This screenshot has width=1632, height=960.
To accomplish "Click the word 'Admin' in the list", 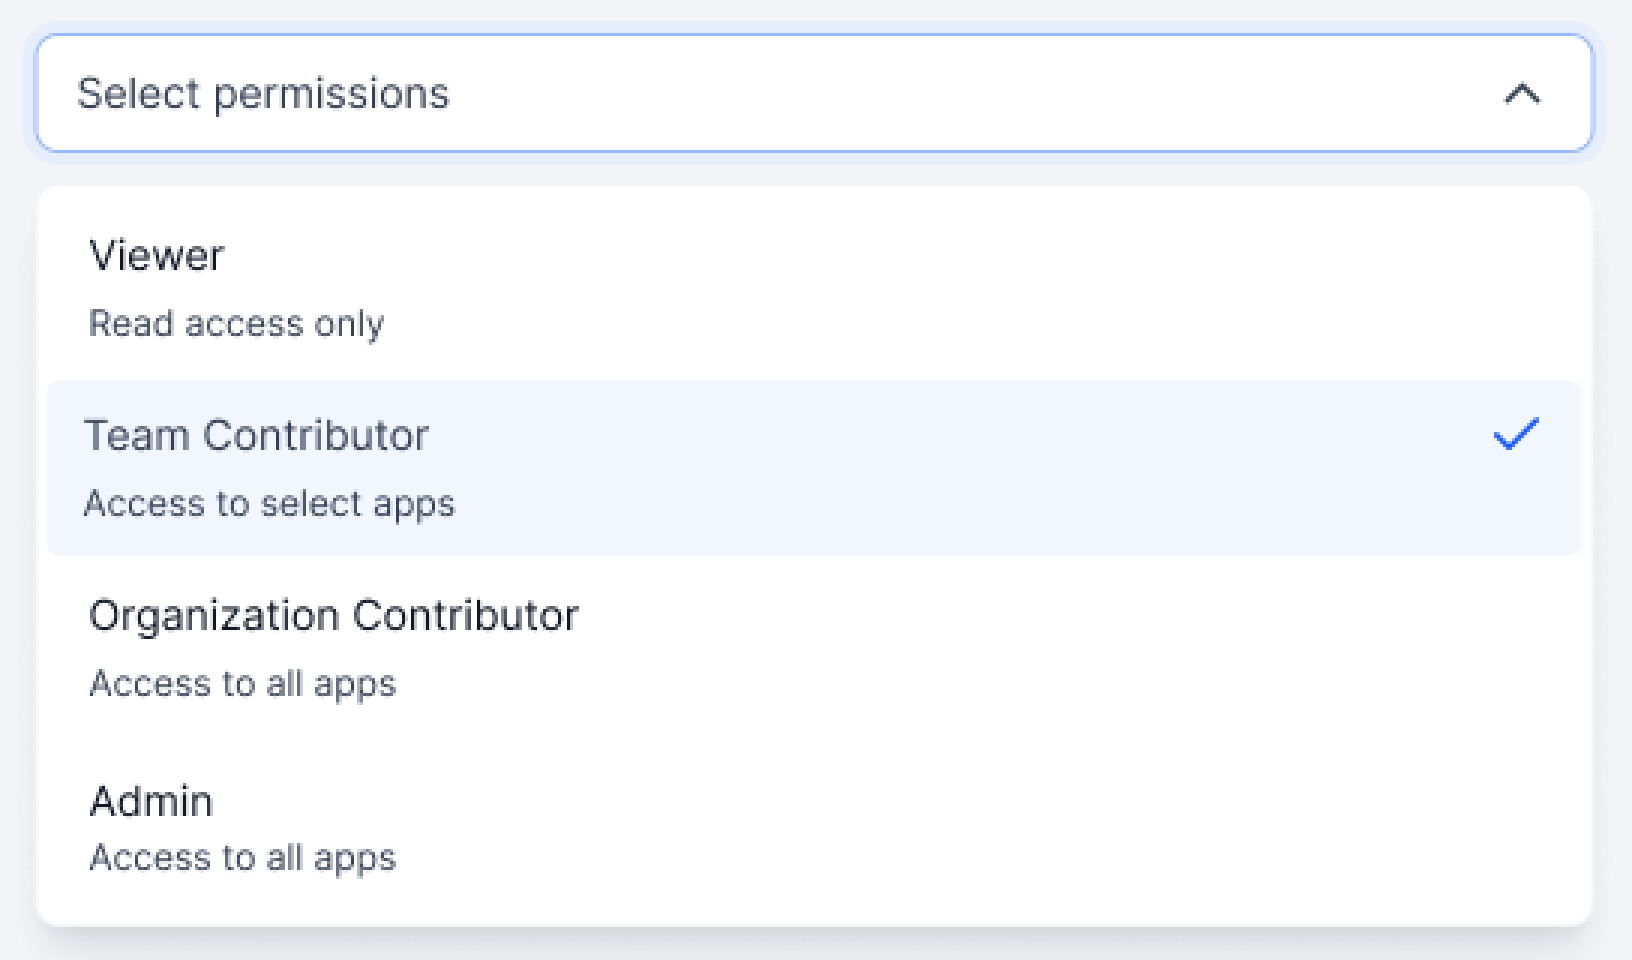I will 151,802.
